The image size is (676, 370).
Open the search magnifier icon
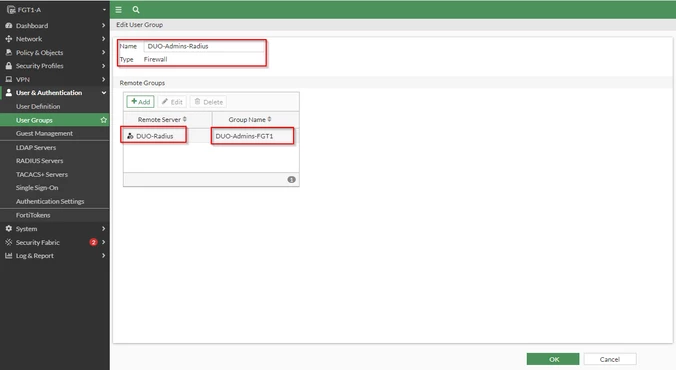[x=136, y=9]
